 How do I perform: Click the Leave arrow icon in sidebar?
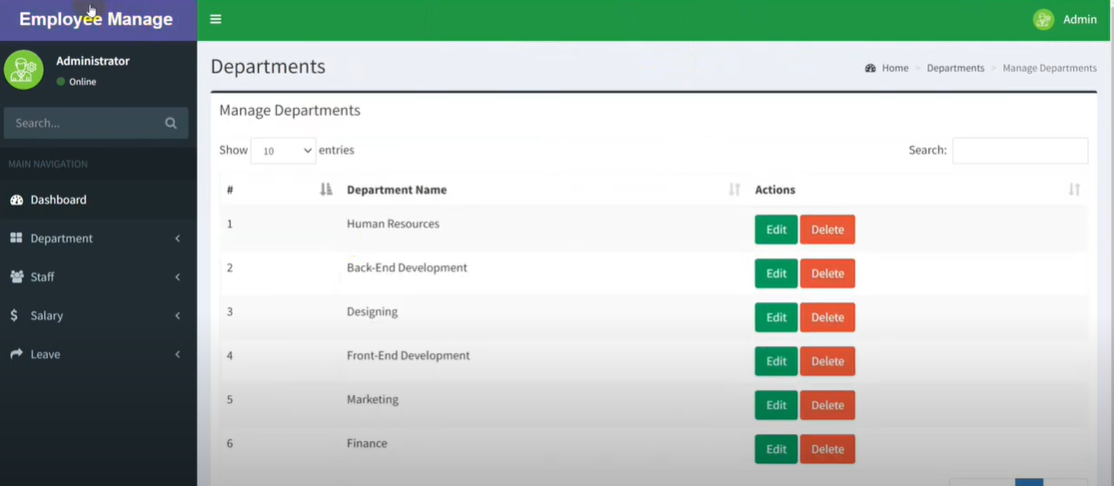coord(16,354)
